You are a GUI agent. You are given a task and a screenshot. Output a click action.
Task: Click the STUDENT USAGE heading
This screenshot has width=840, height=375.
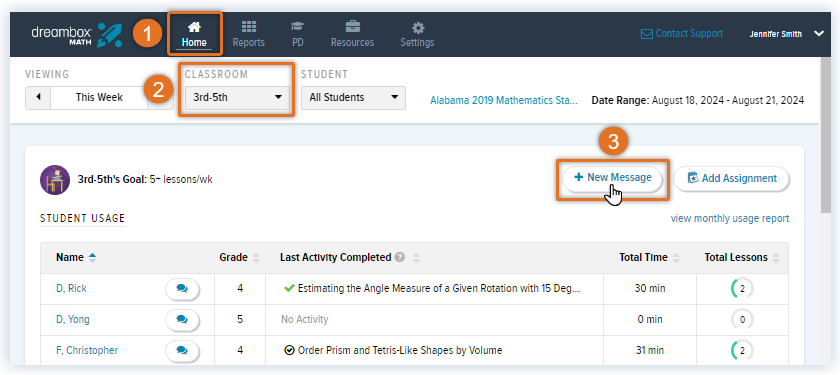82,218
